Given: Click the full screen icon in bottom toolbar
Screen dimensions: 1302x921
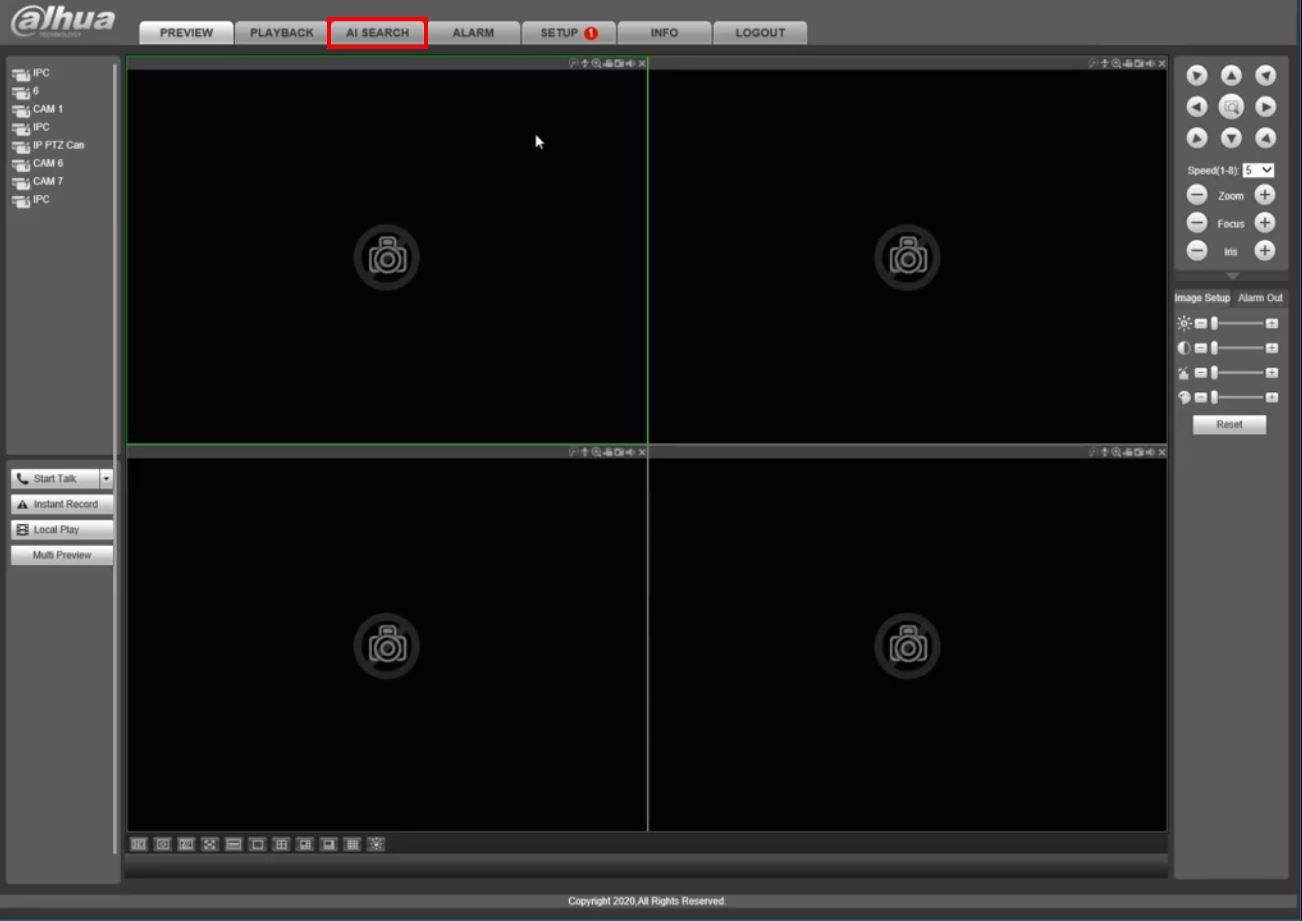Looking at the screenshot, I should click(x=210, y=844).
